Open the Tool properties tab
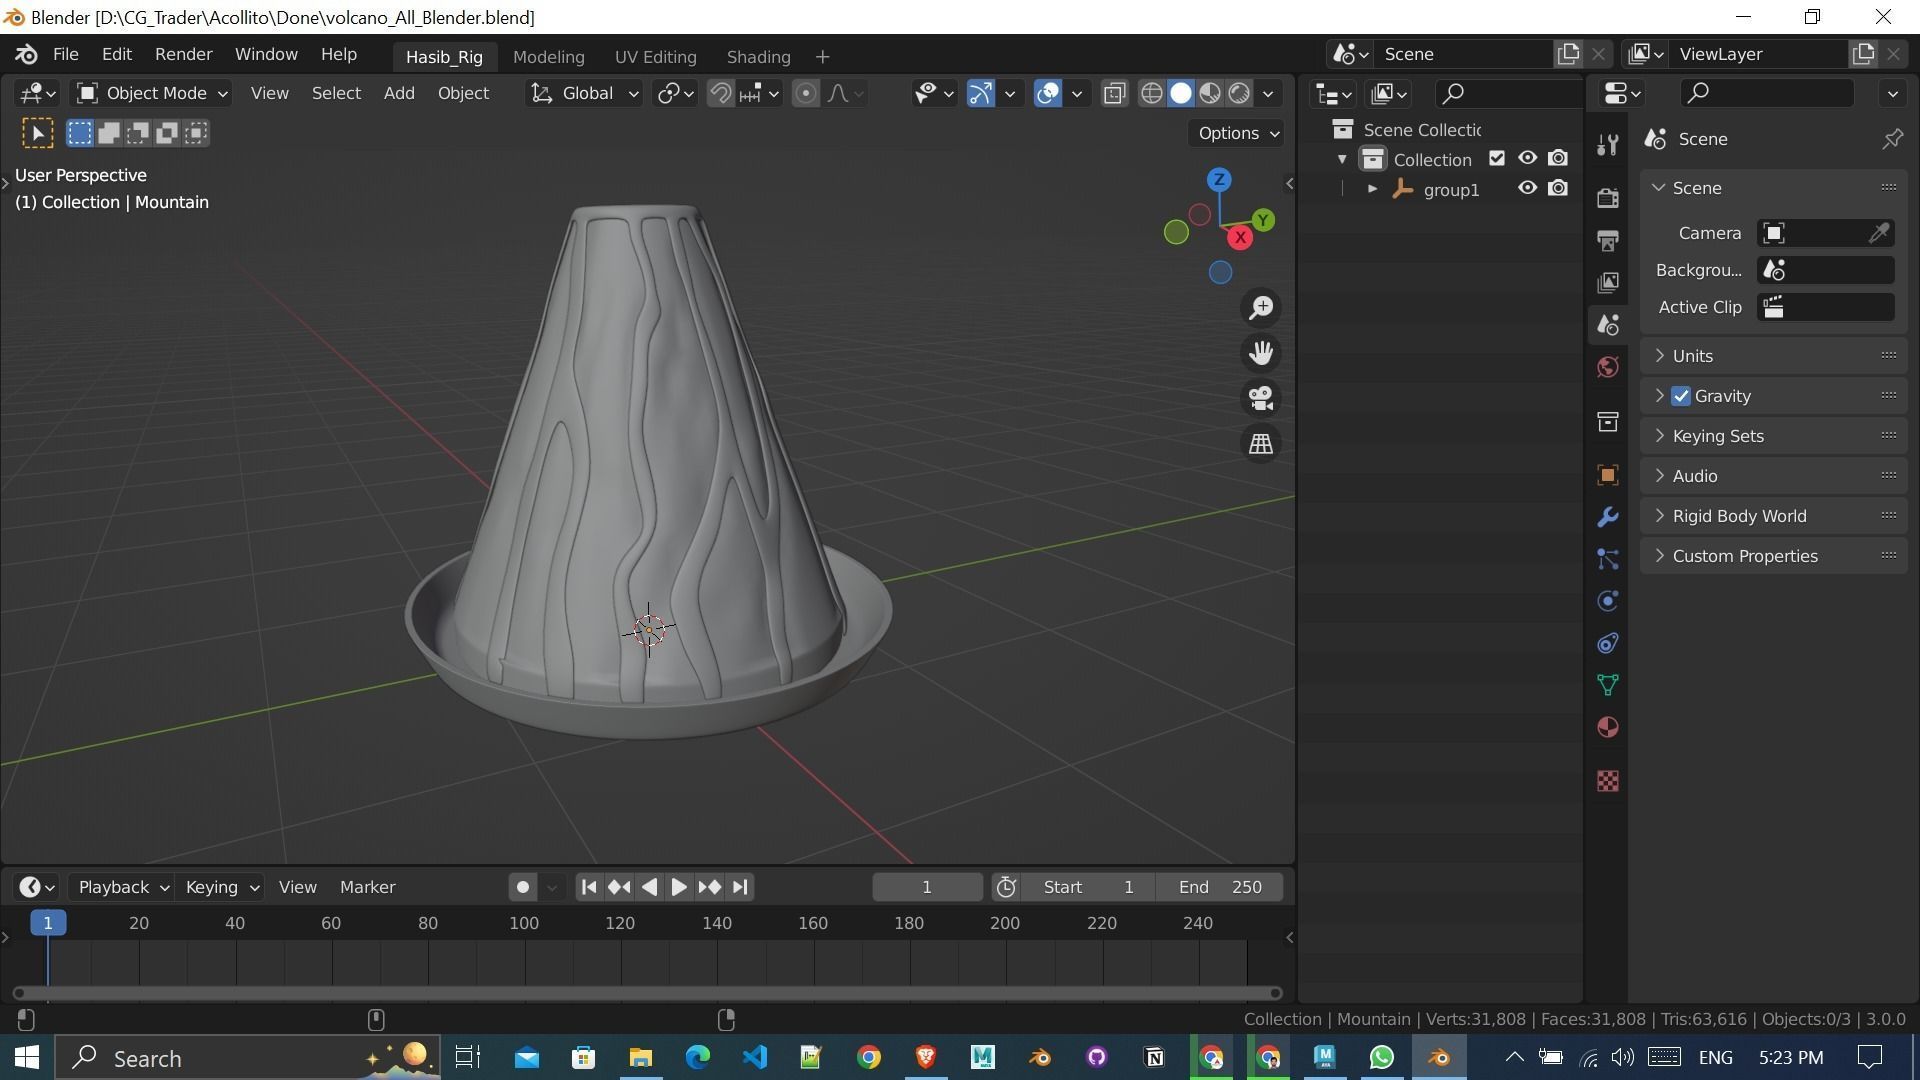Screen dimensions: 1920x1080 pos(1607,145)
